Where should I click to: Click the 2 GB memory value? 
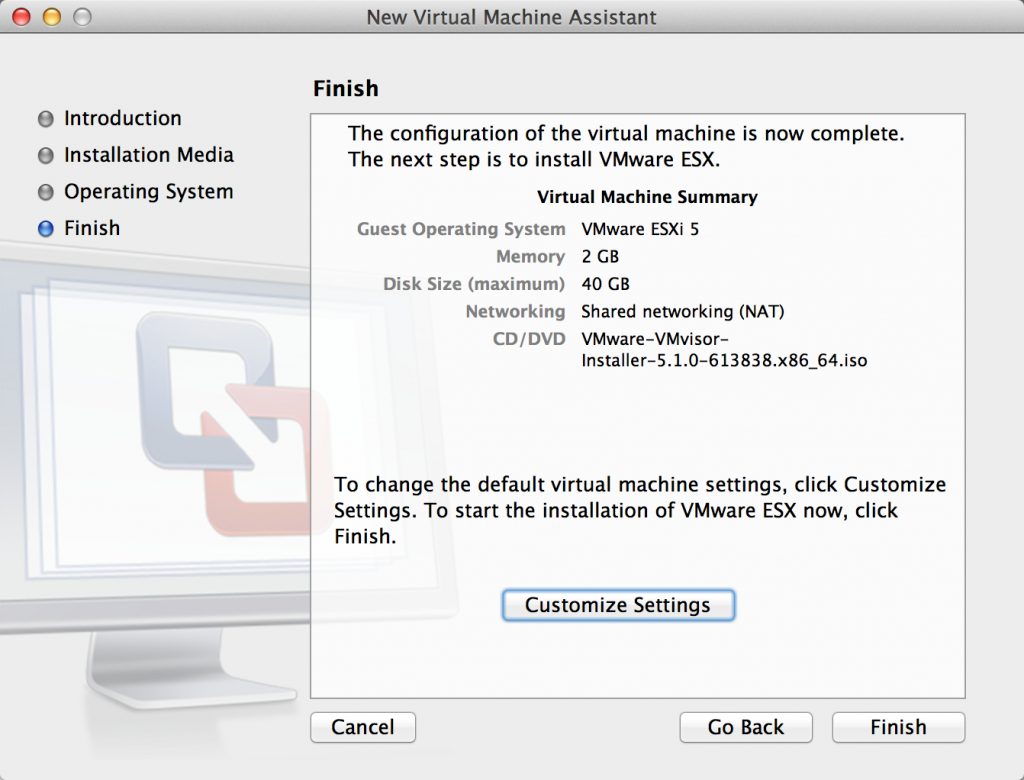click(600, 257)
